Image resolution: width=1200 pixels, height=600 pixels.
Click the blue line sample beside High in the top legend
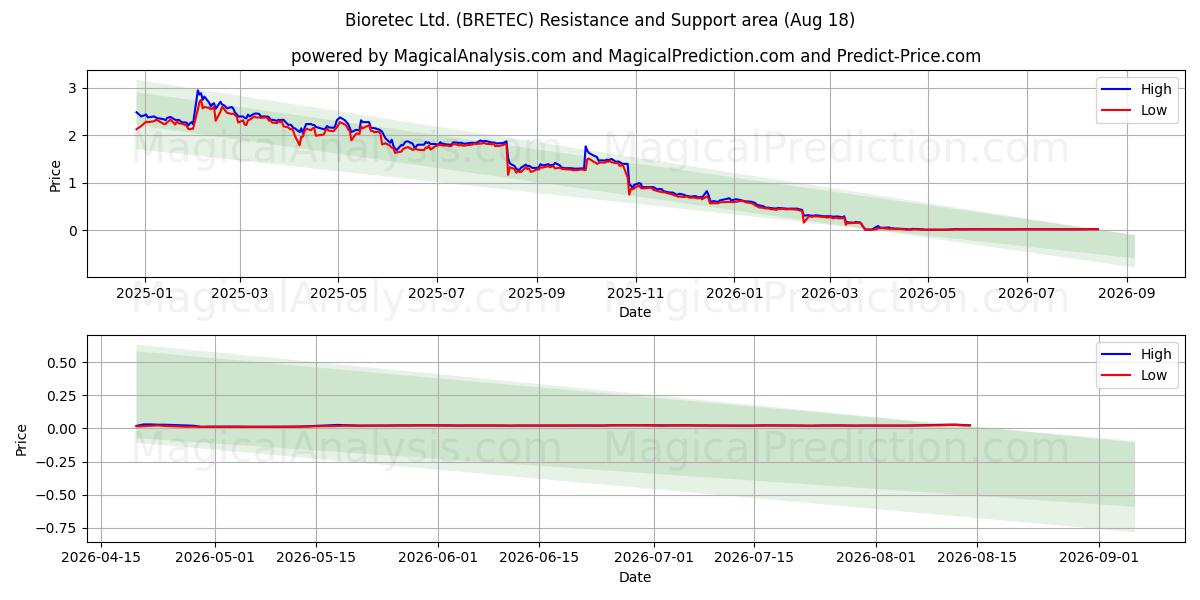[x=1117, y=90]
